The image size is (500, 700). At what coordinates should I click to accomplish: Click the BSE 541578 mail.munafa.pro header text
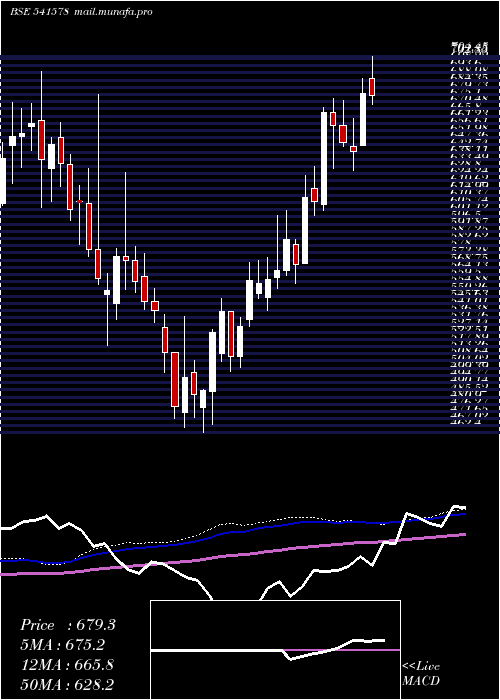[81, 12]
